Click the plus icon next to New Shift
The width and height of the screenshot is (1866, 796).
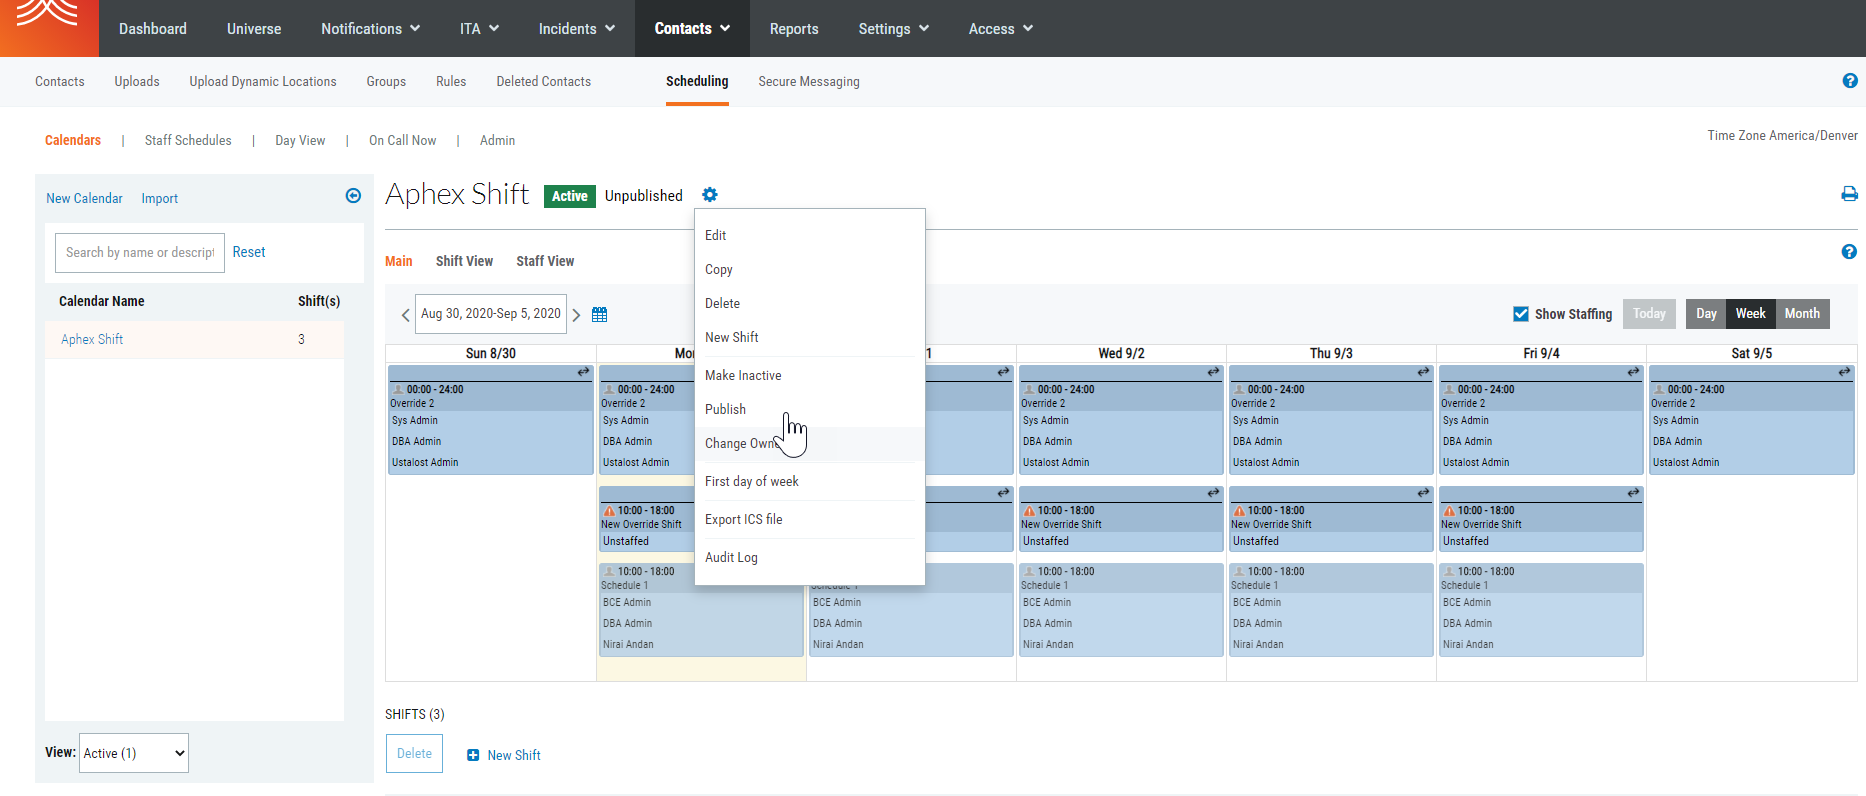tap(473, 755)
